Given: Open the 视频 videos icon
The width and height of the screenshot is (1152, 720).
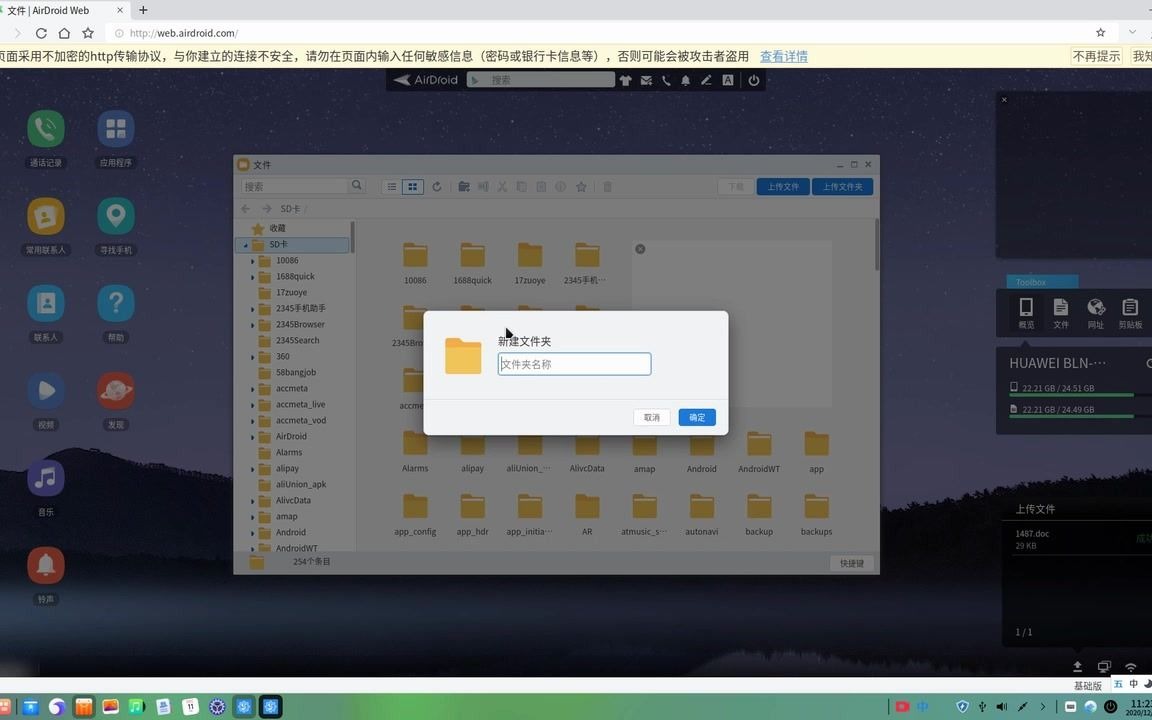Looking at the screenshot, I should 46,391.
